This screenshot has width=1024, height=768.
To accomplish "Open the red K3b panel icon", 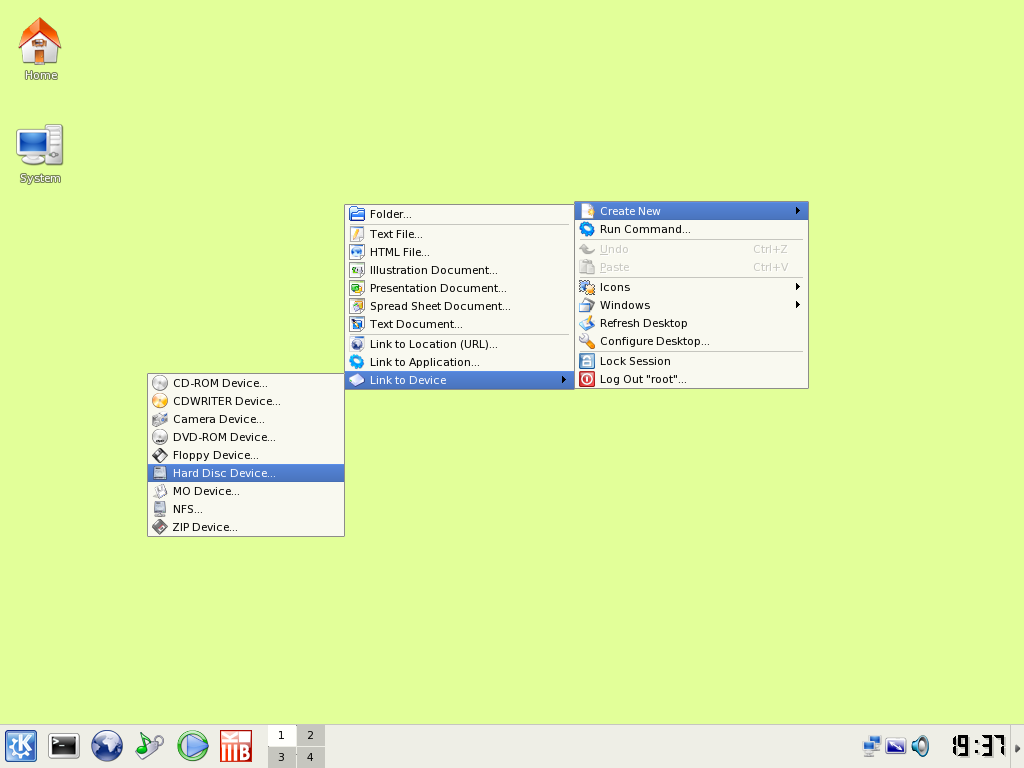I will point(236,746).
